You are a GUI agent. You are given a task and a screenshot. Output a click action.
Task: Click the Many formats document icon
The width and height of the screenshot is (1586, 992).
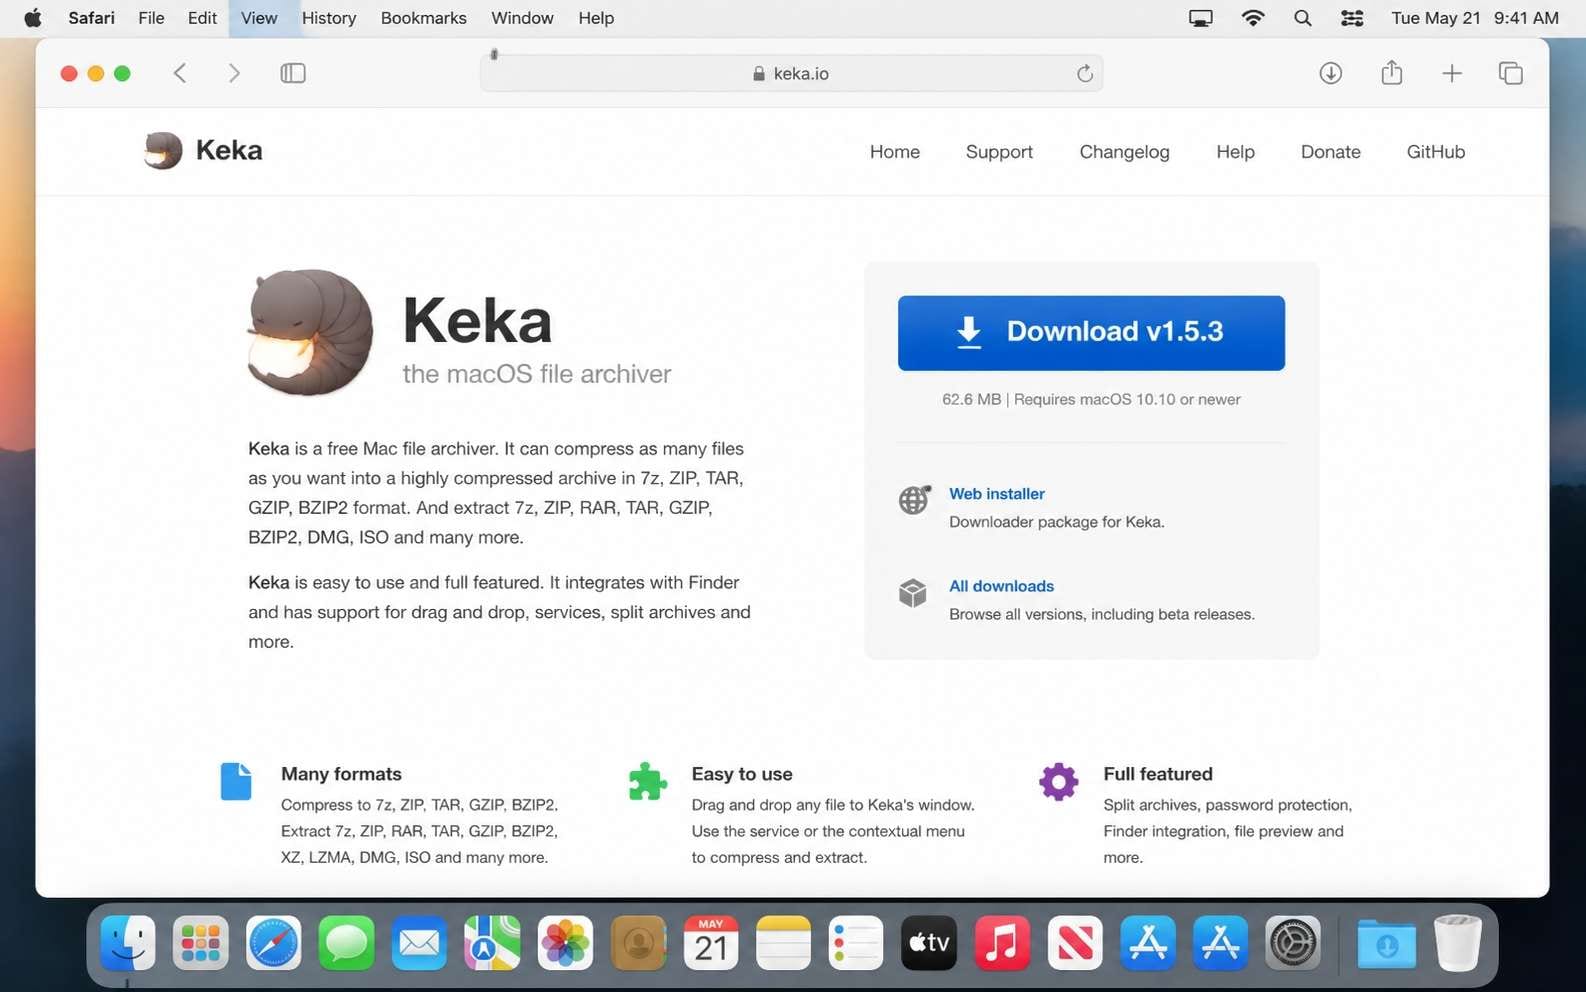tap(236, 781)
